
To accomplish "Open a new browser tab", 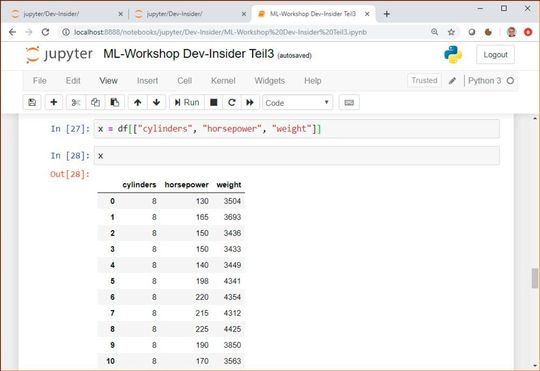I will [387, 14].
